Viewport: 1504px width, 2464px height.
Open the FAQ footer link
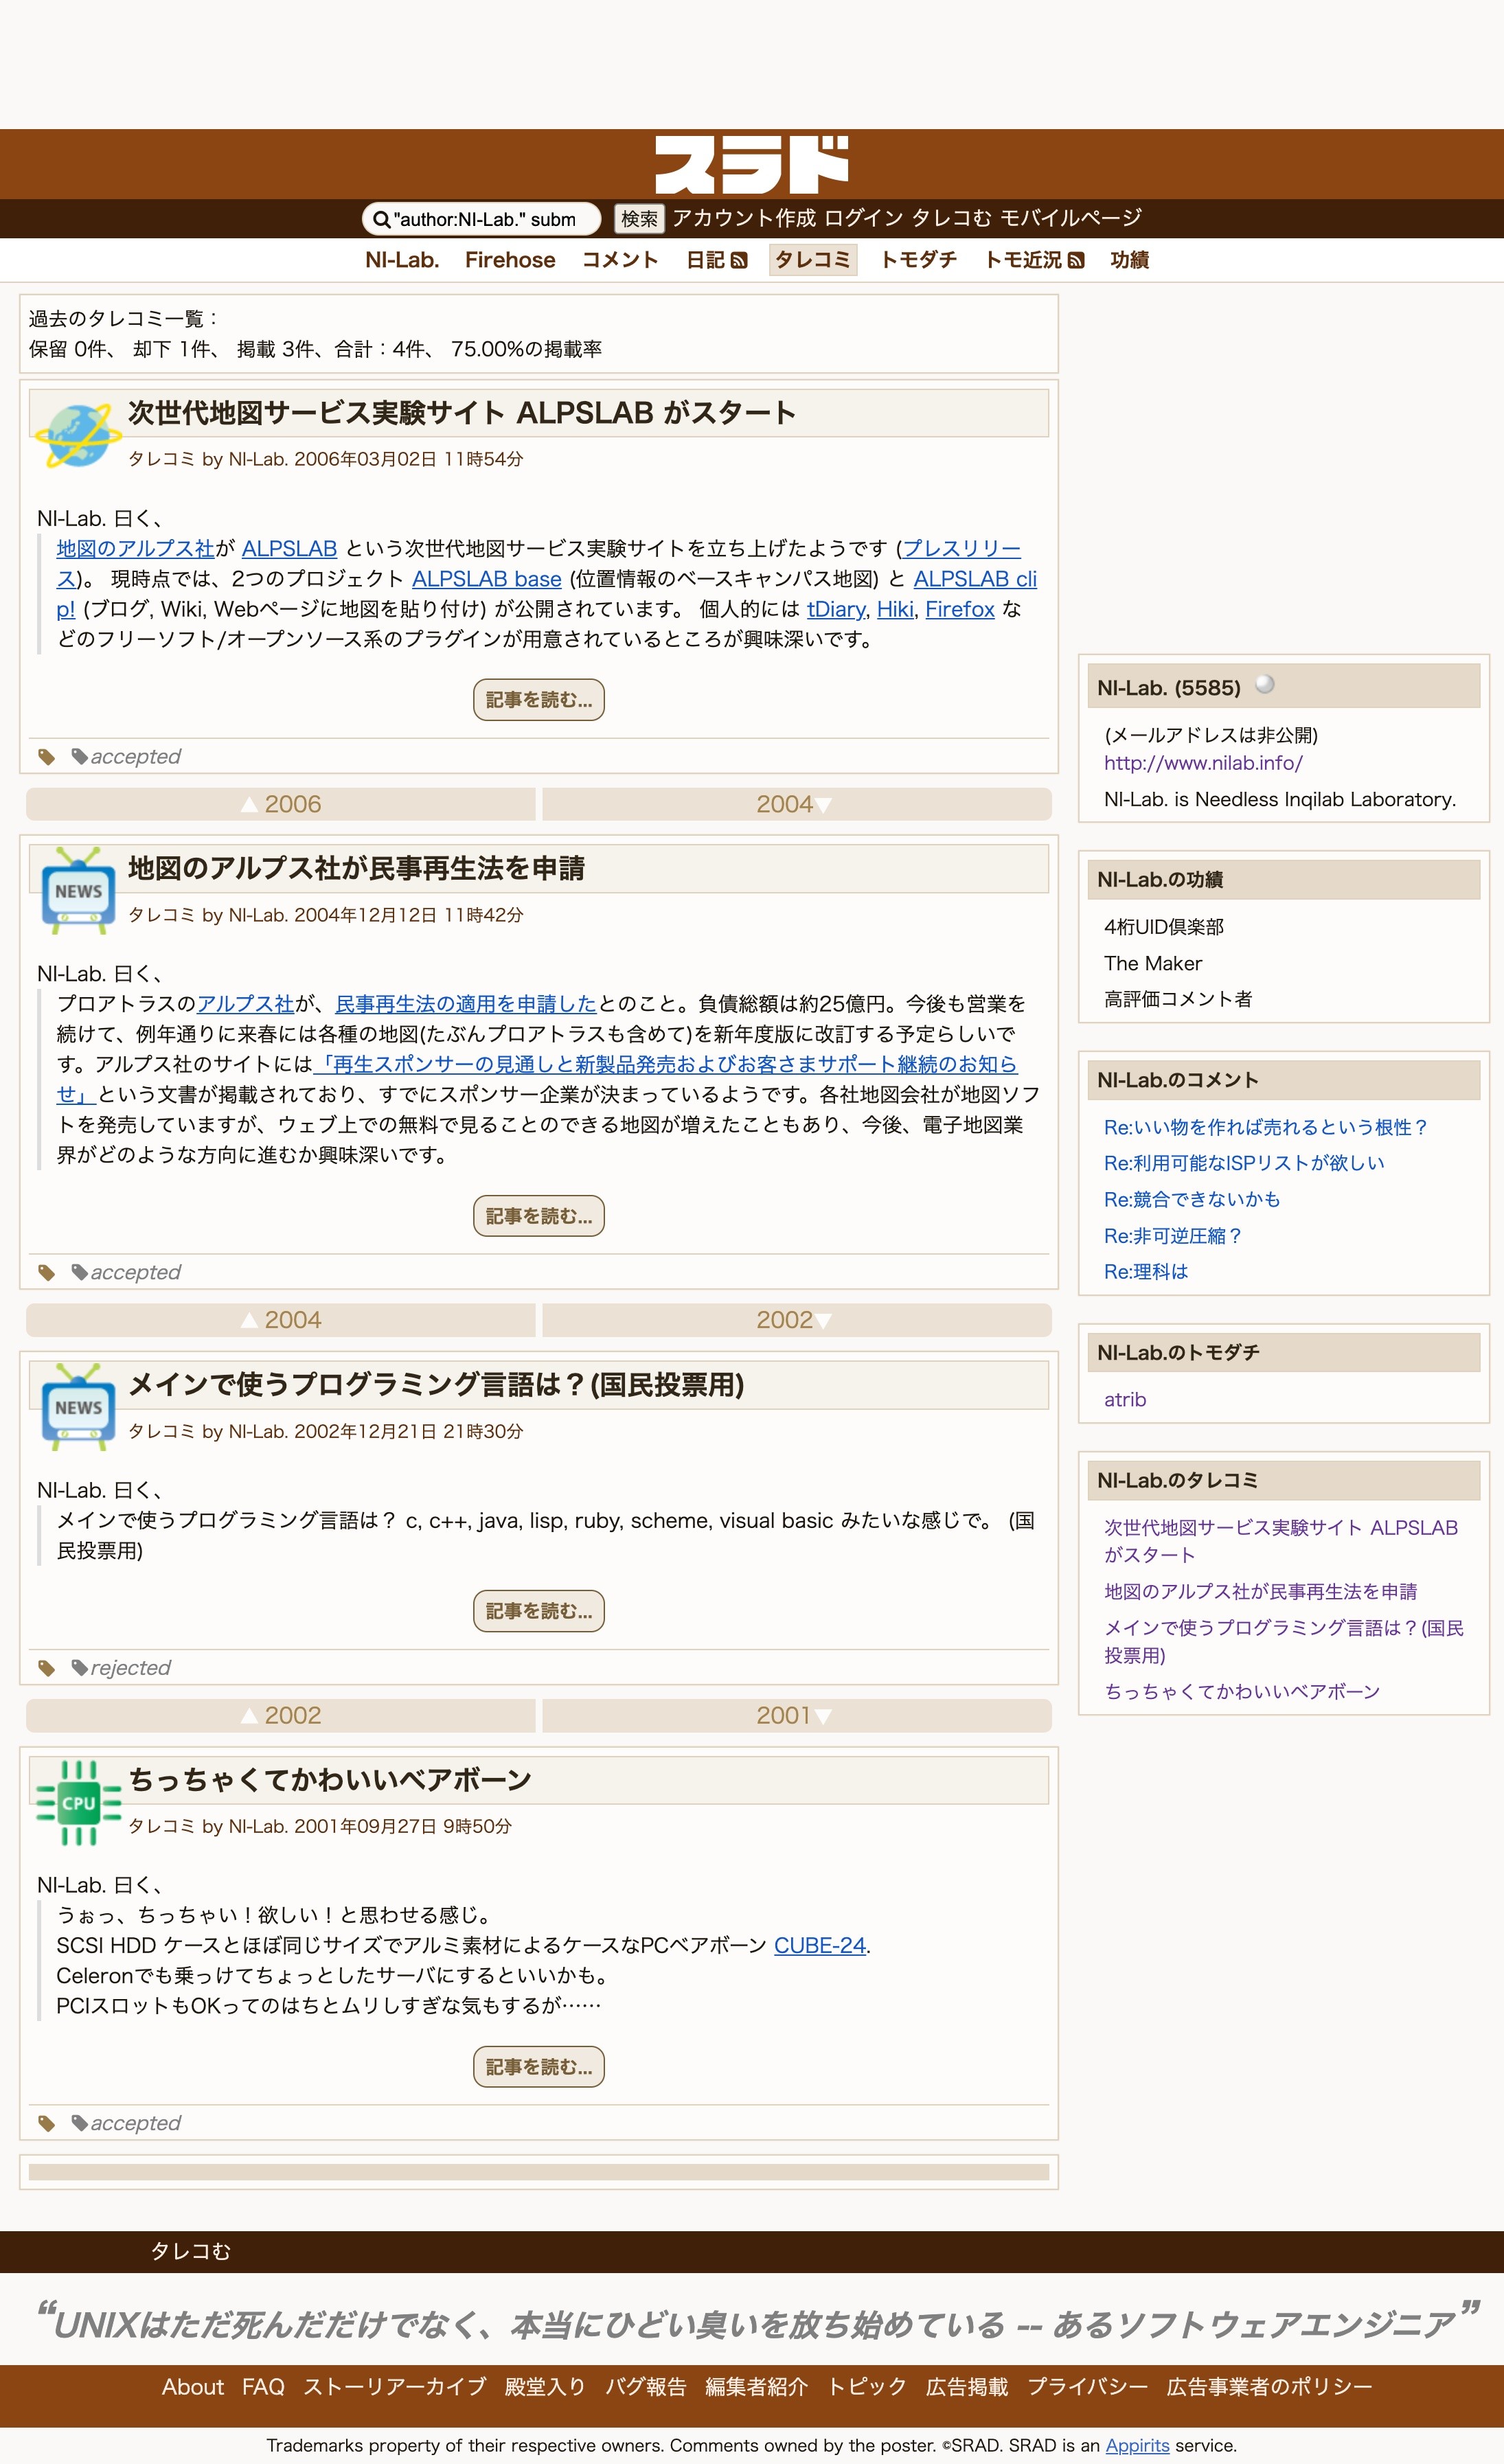(x=263, y=2387)
